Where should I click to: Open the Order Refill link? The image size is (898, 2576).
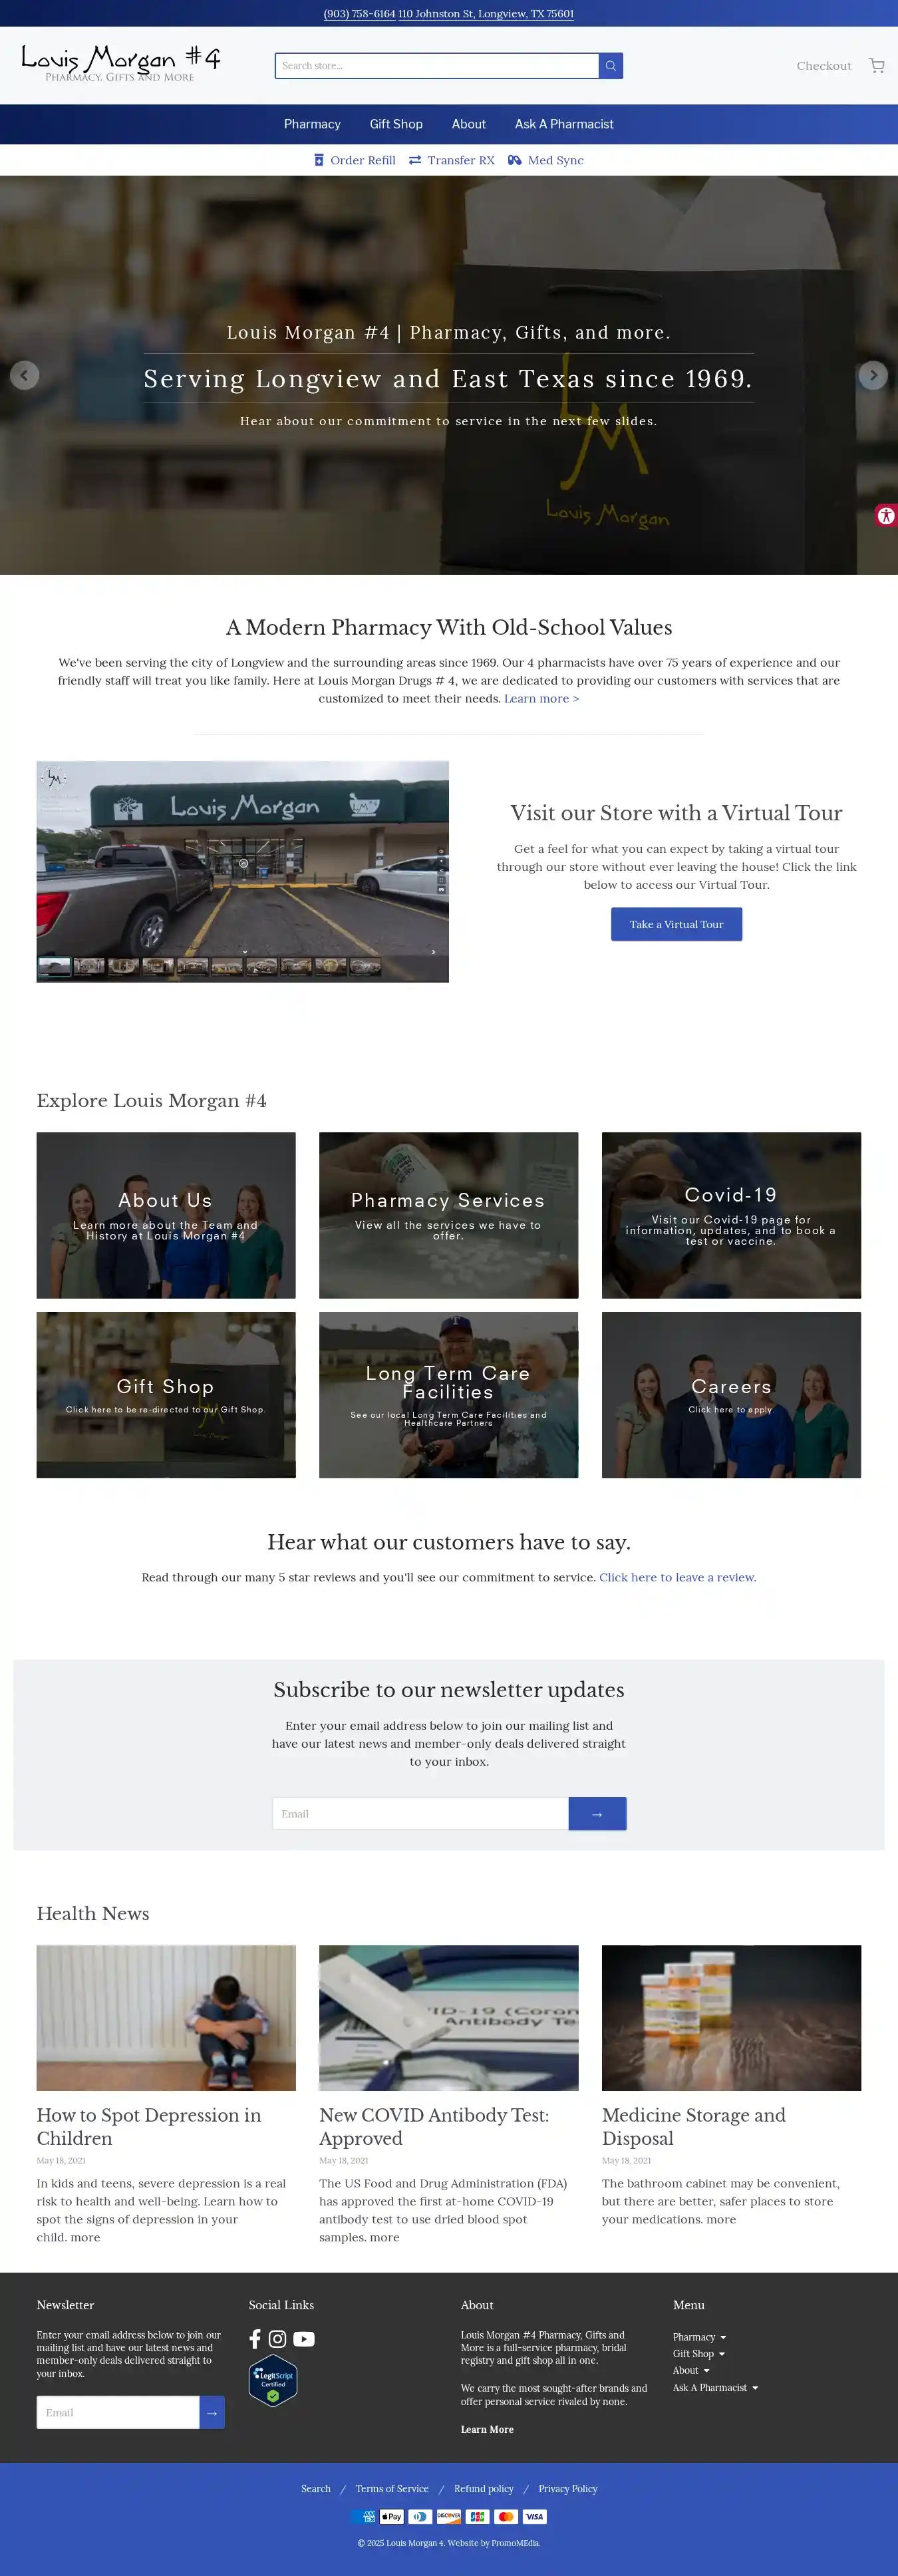click(355, 160)
